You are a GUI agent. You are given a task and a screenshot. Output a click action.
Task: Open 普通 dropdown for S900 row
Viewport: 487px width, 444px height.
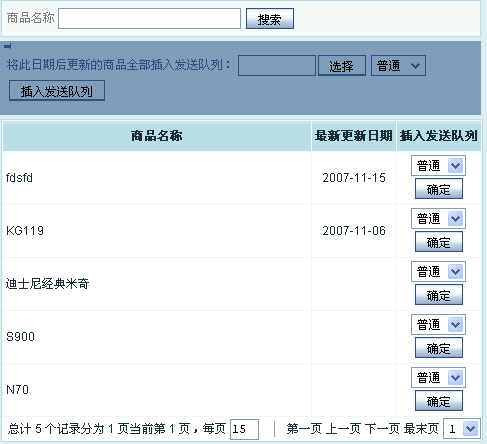pos(438,325)
